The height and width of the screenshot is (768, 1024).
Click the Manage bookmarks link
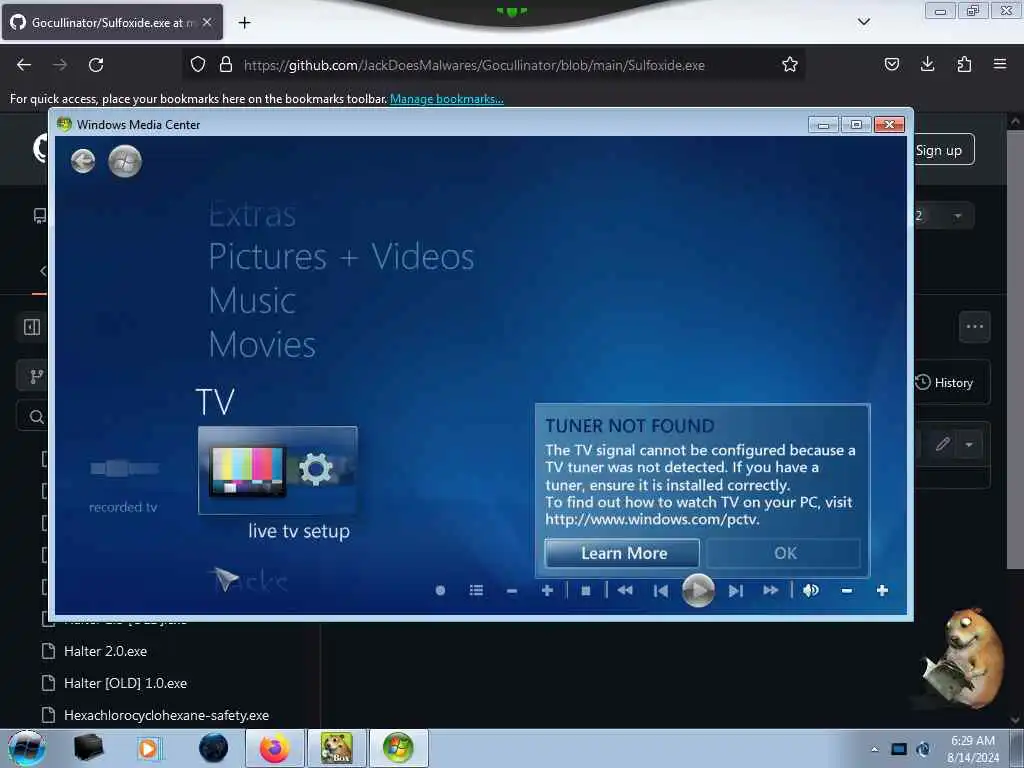point(447,99)
